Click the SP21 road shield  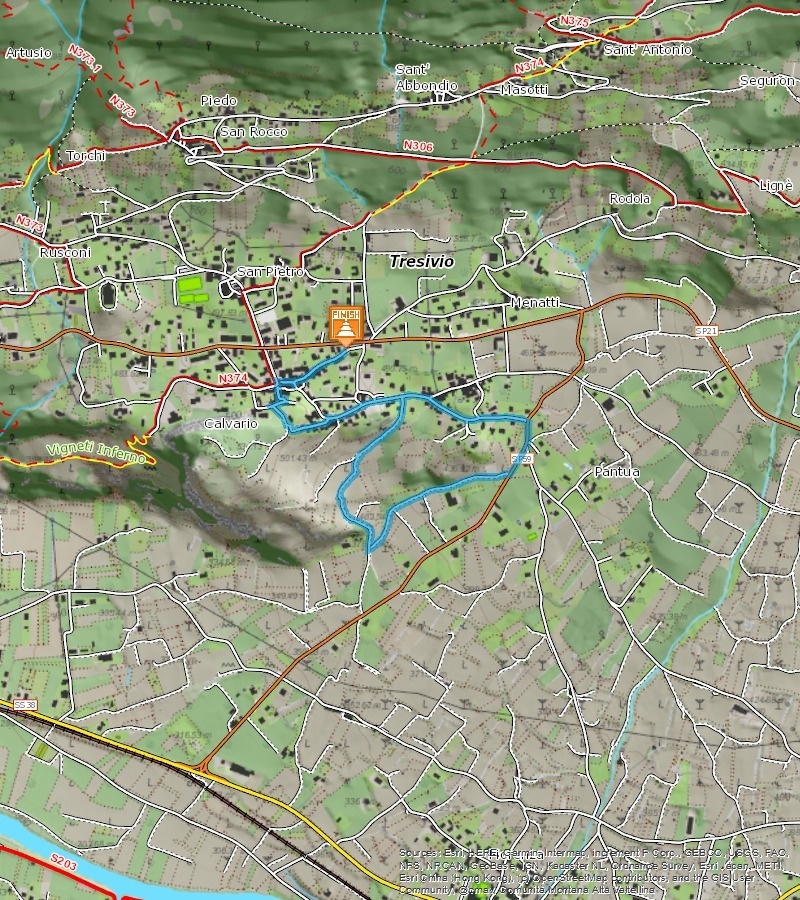706,330
